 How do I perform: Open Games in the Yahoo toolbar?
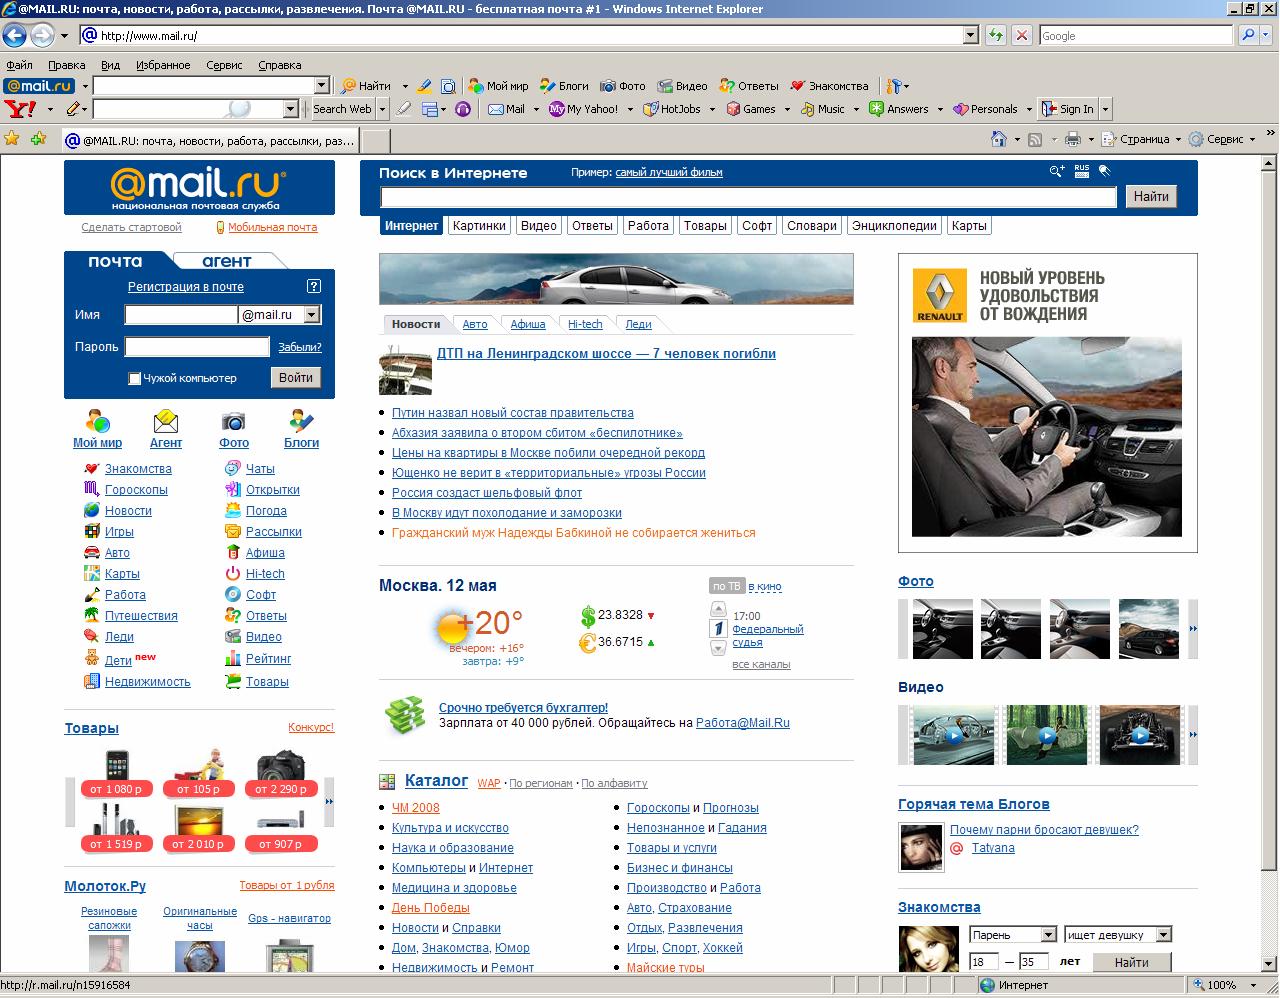tap(751, 109)
